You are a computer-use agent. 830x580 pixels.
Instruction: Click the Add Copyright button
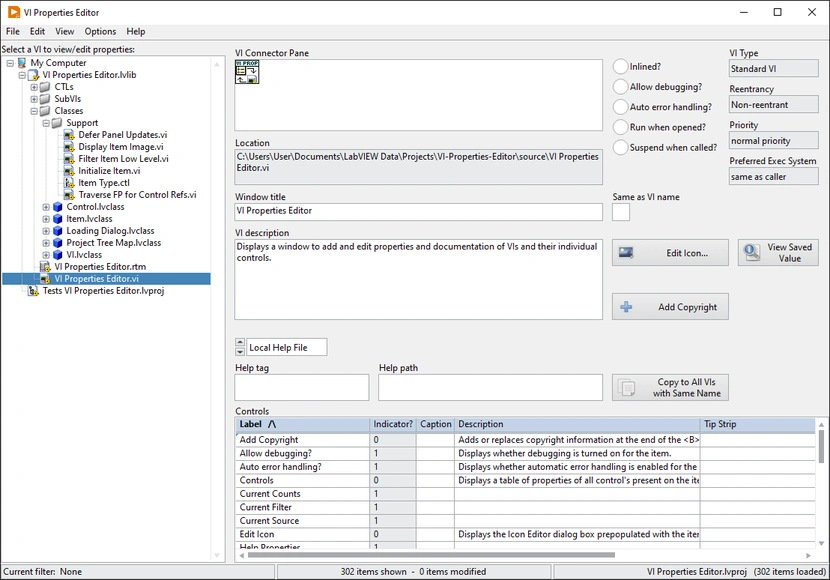click(670, 307)
